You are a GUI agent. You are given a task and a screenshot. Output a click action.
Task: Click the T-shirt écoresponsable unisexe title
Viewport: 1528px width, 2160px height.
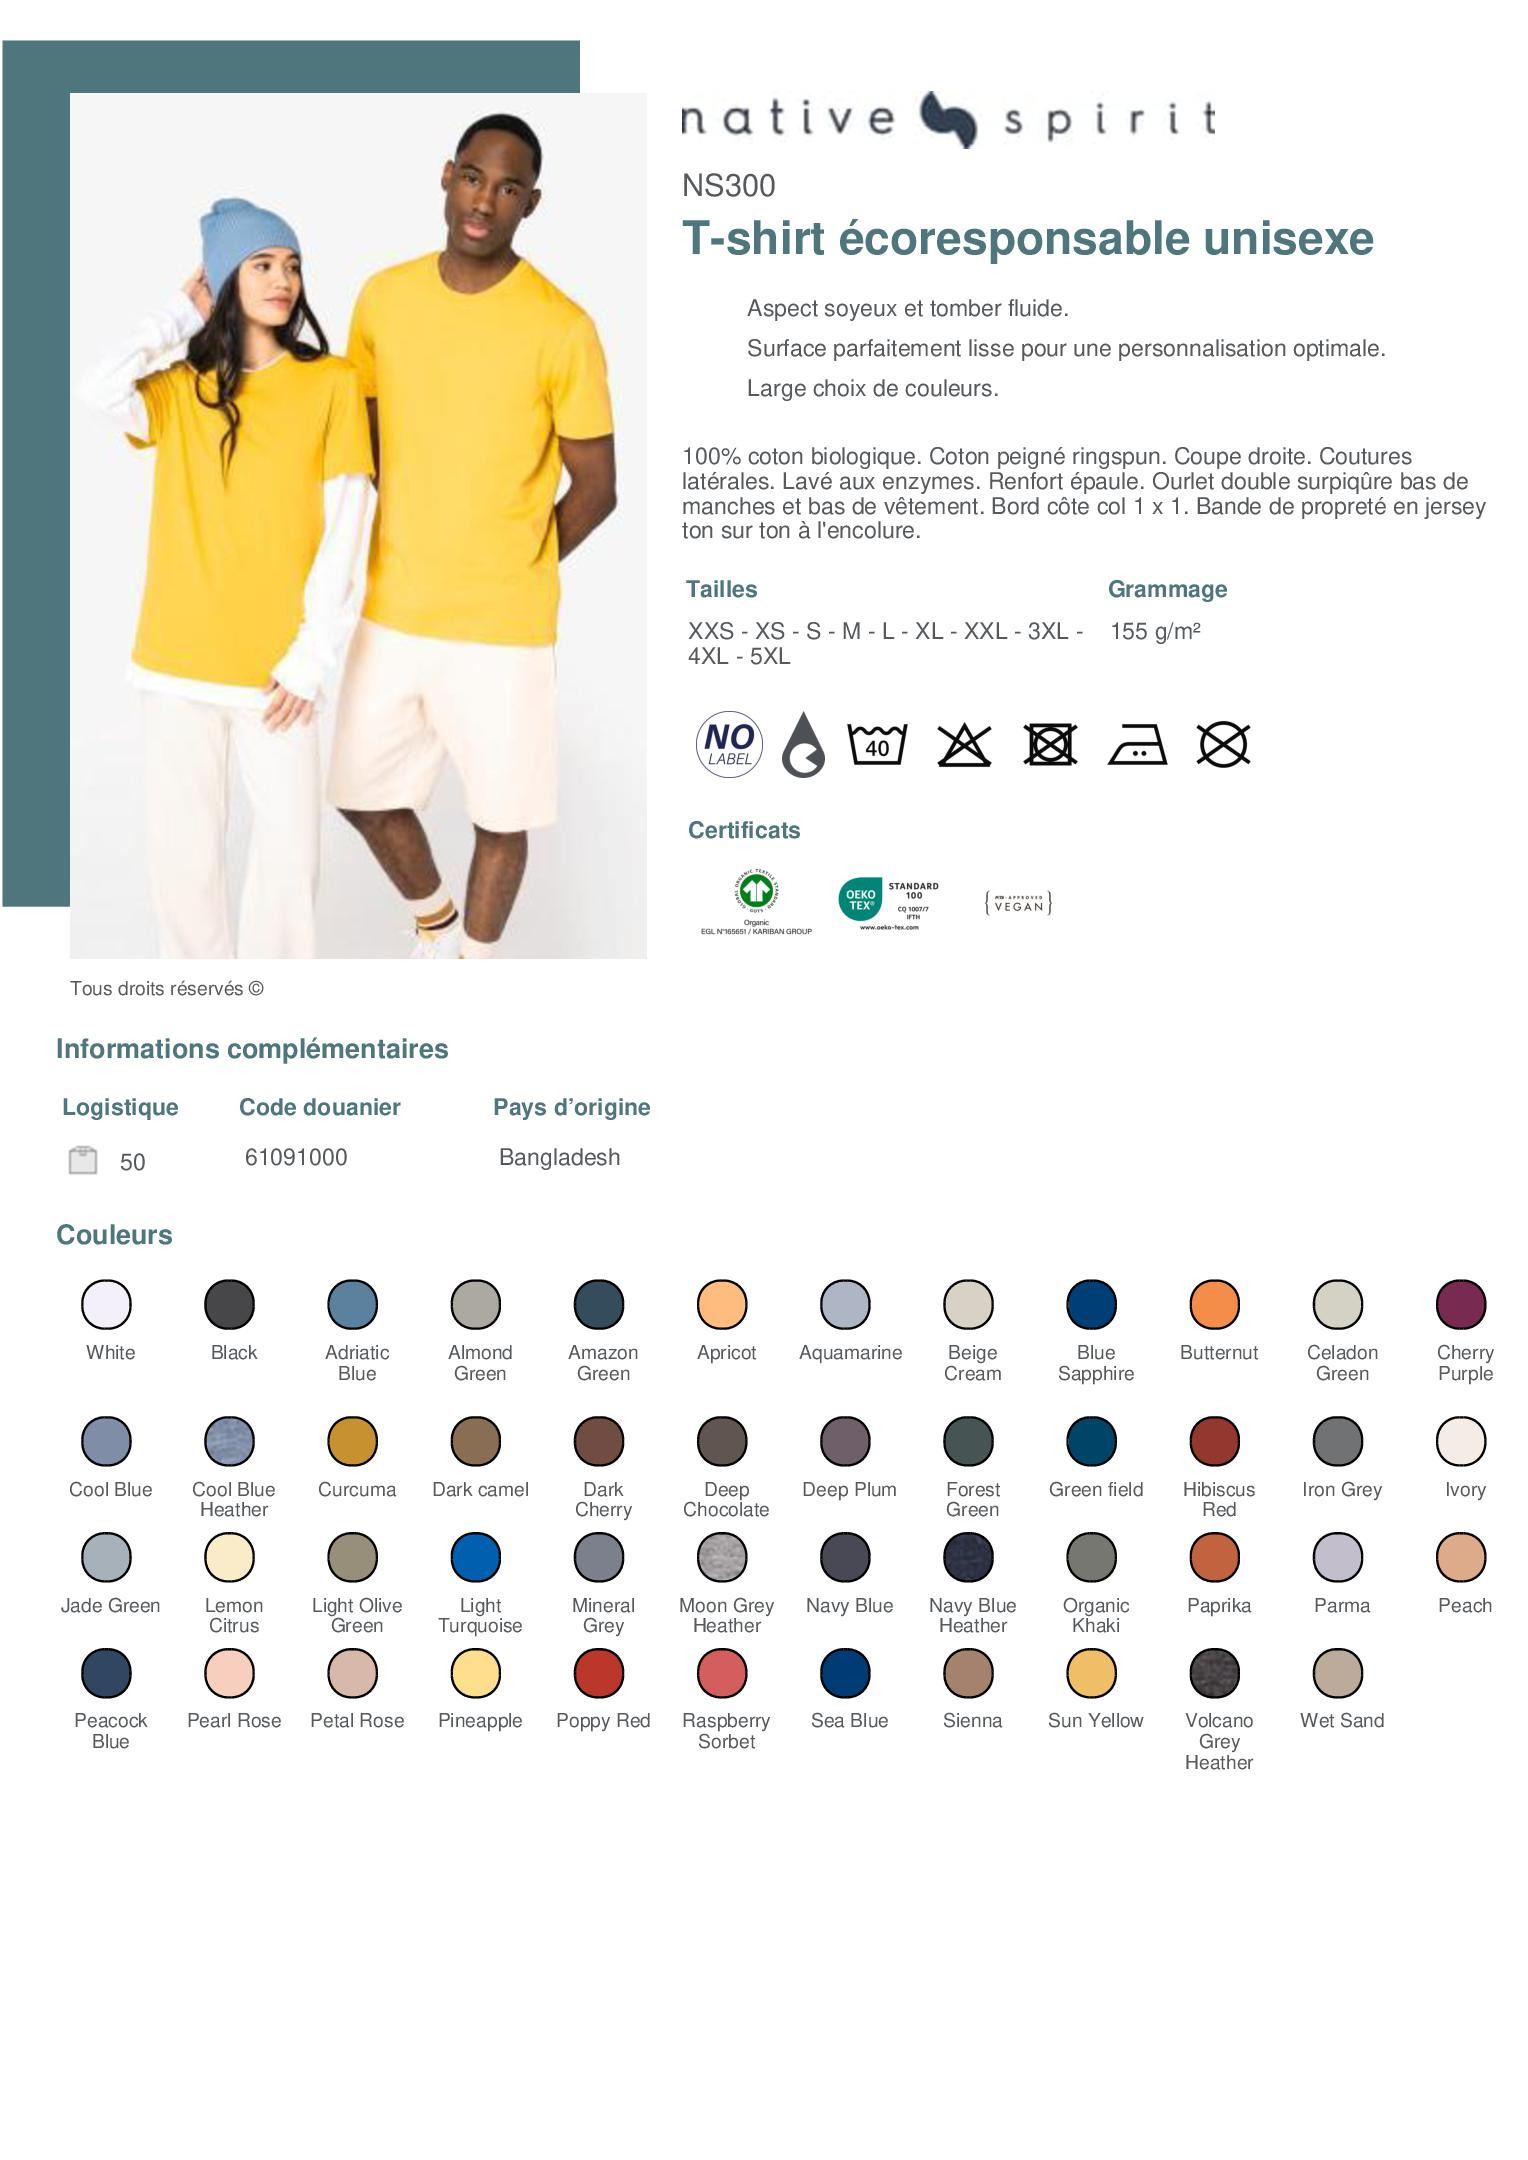point(1028,238)
